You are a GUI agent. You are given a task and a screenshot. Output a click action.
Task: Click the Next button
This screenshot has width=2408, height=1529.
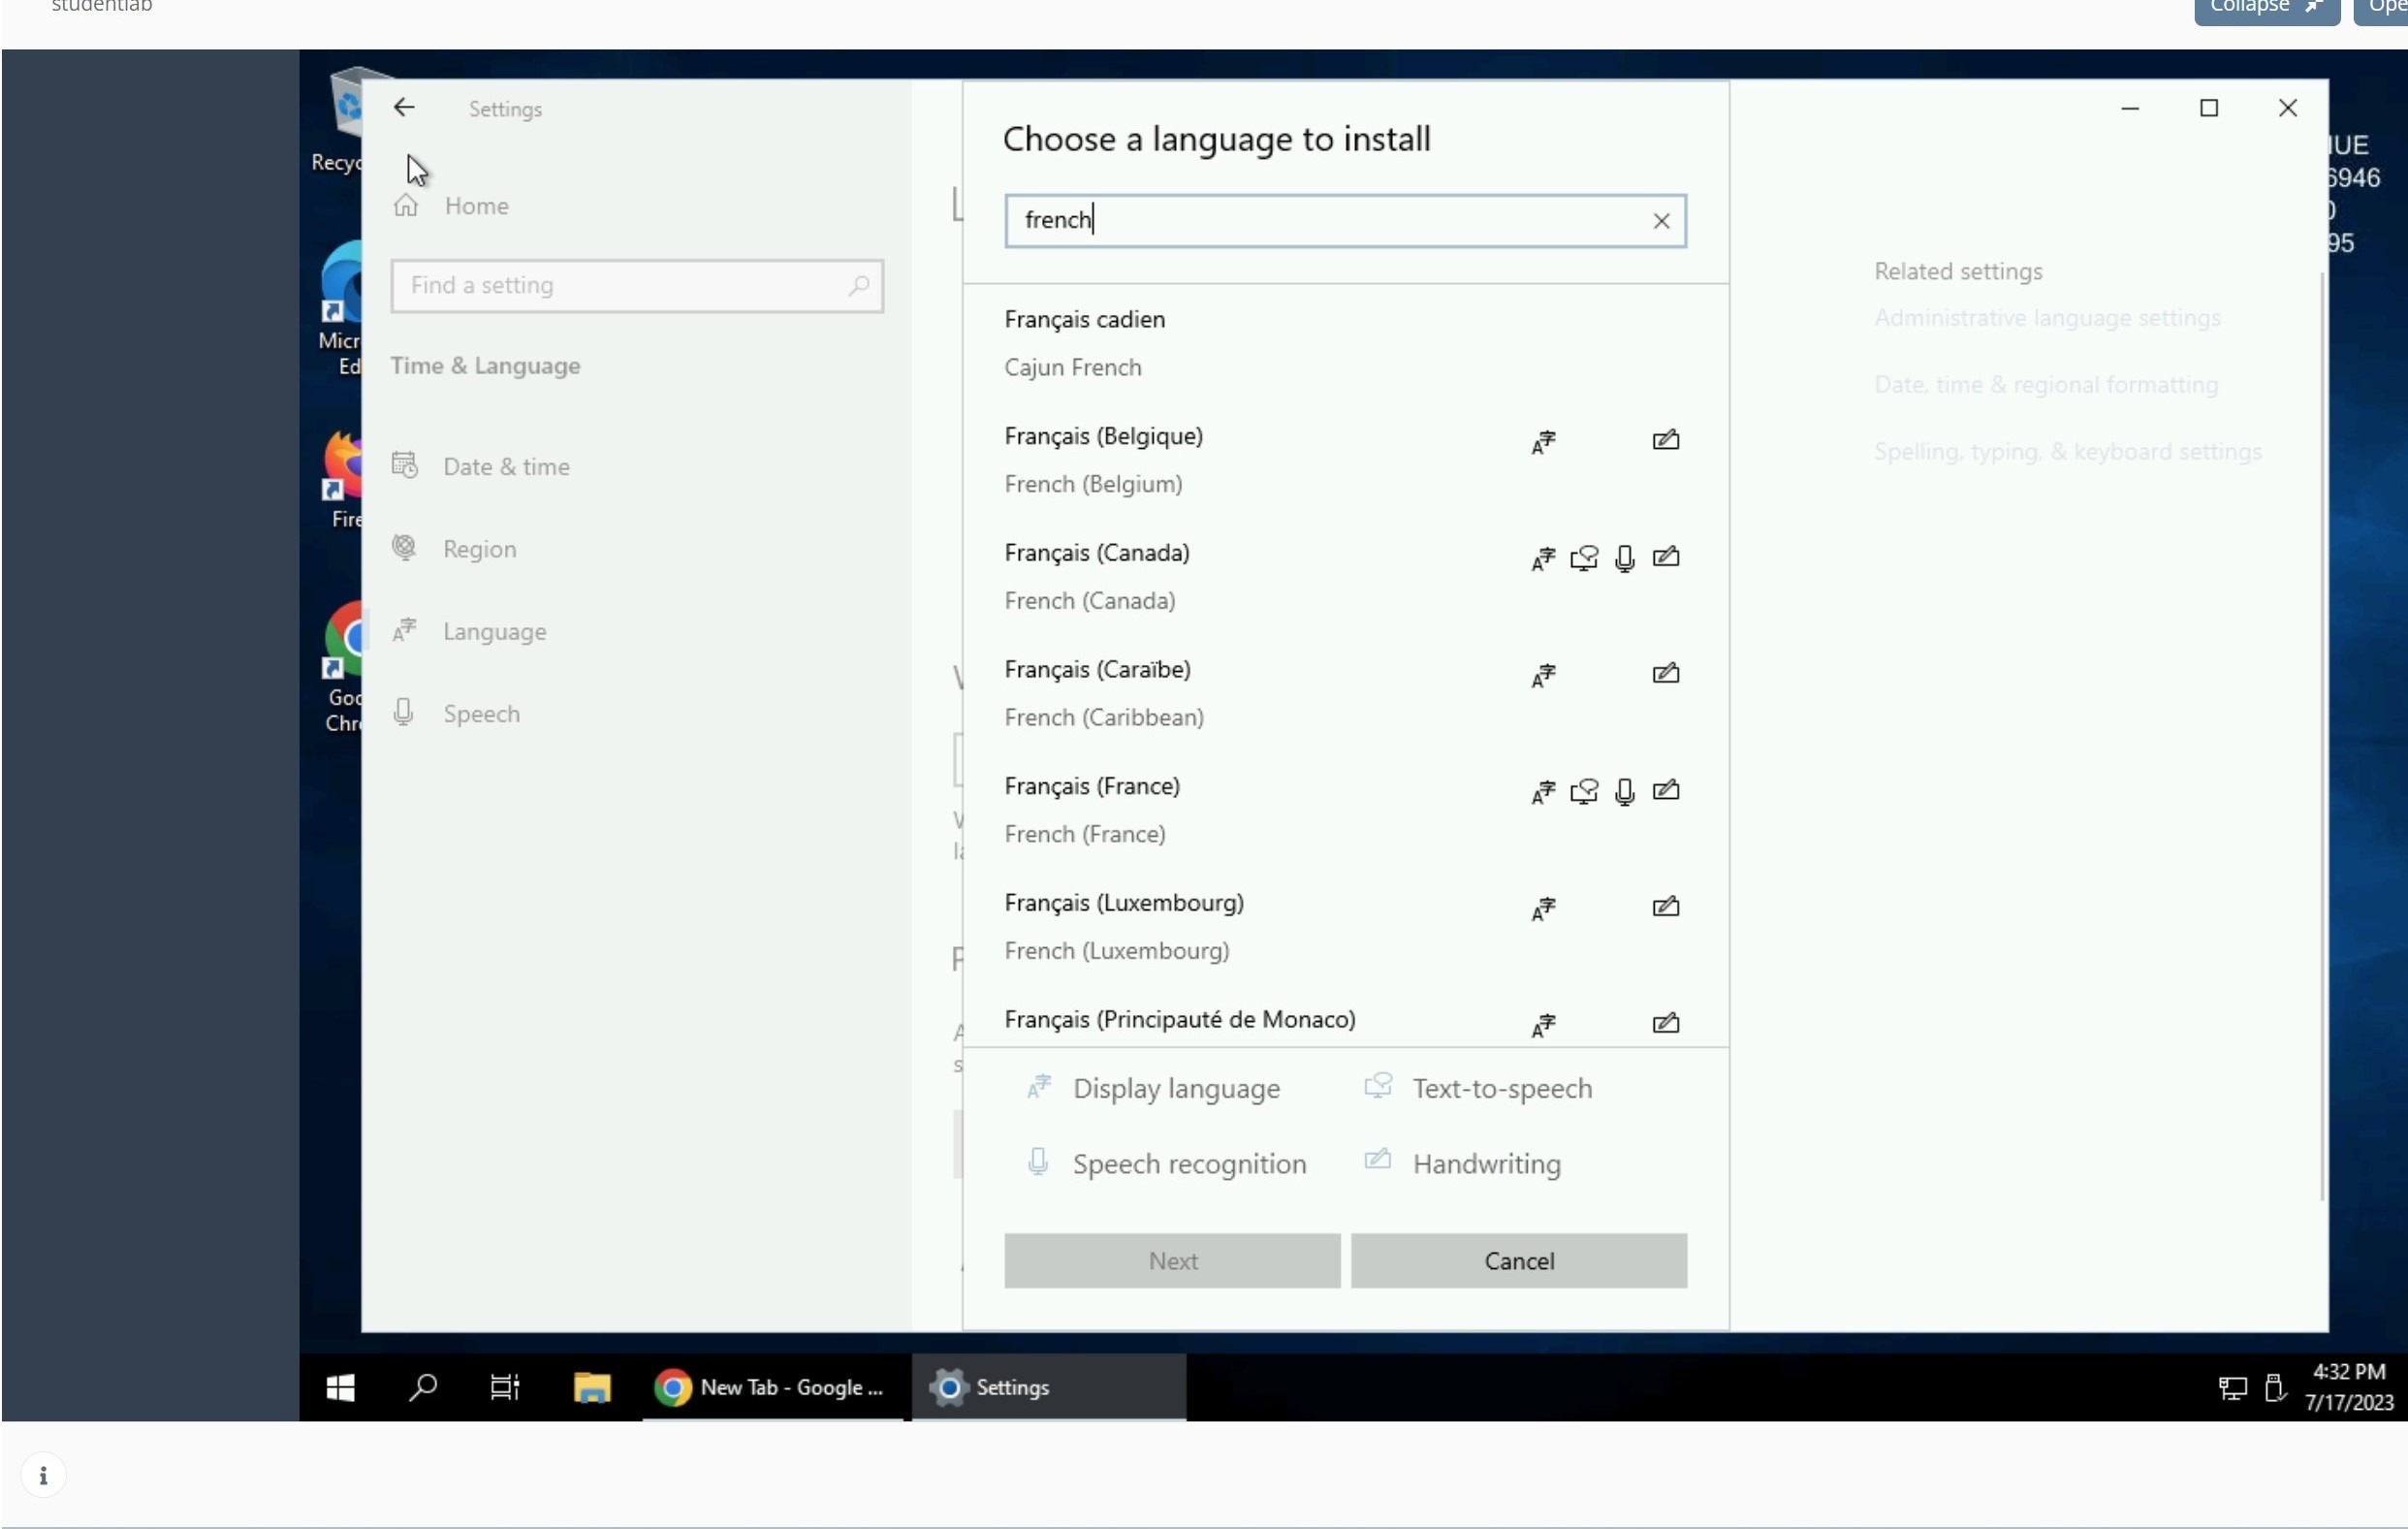click(1172, 1261)
